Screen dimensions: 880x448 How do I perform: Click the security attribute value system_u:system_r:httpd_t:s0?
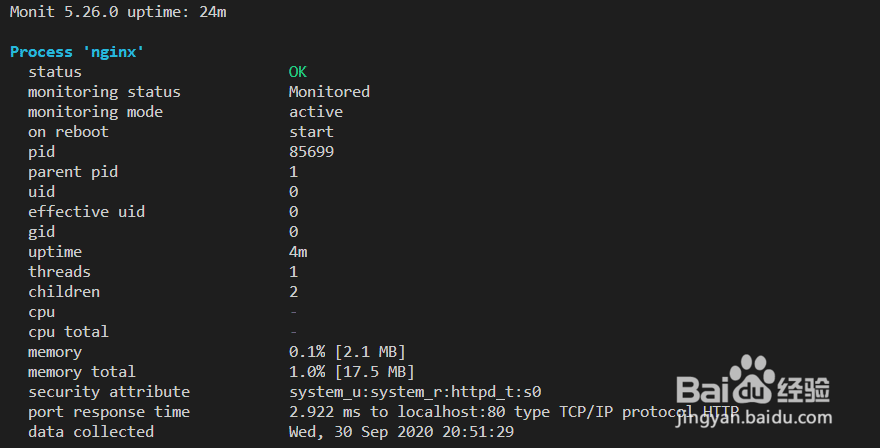coord(415,392)
